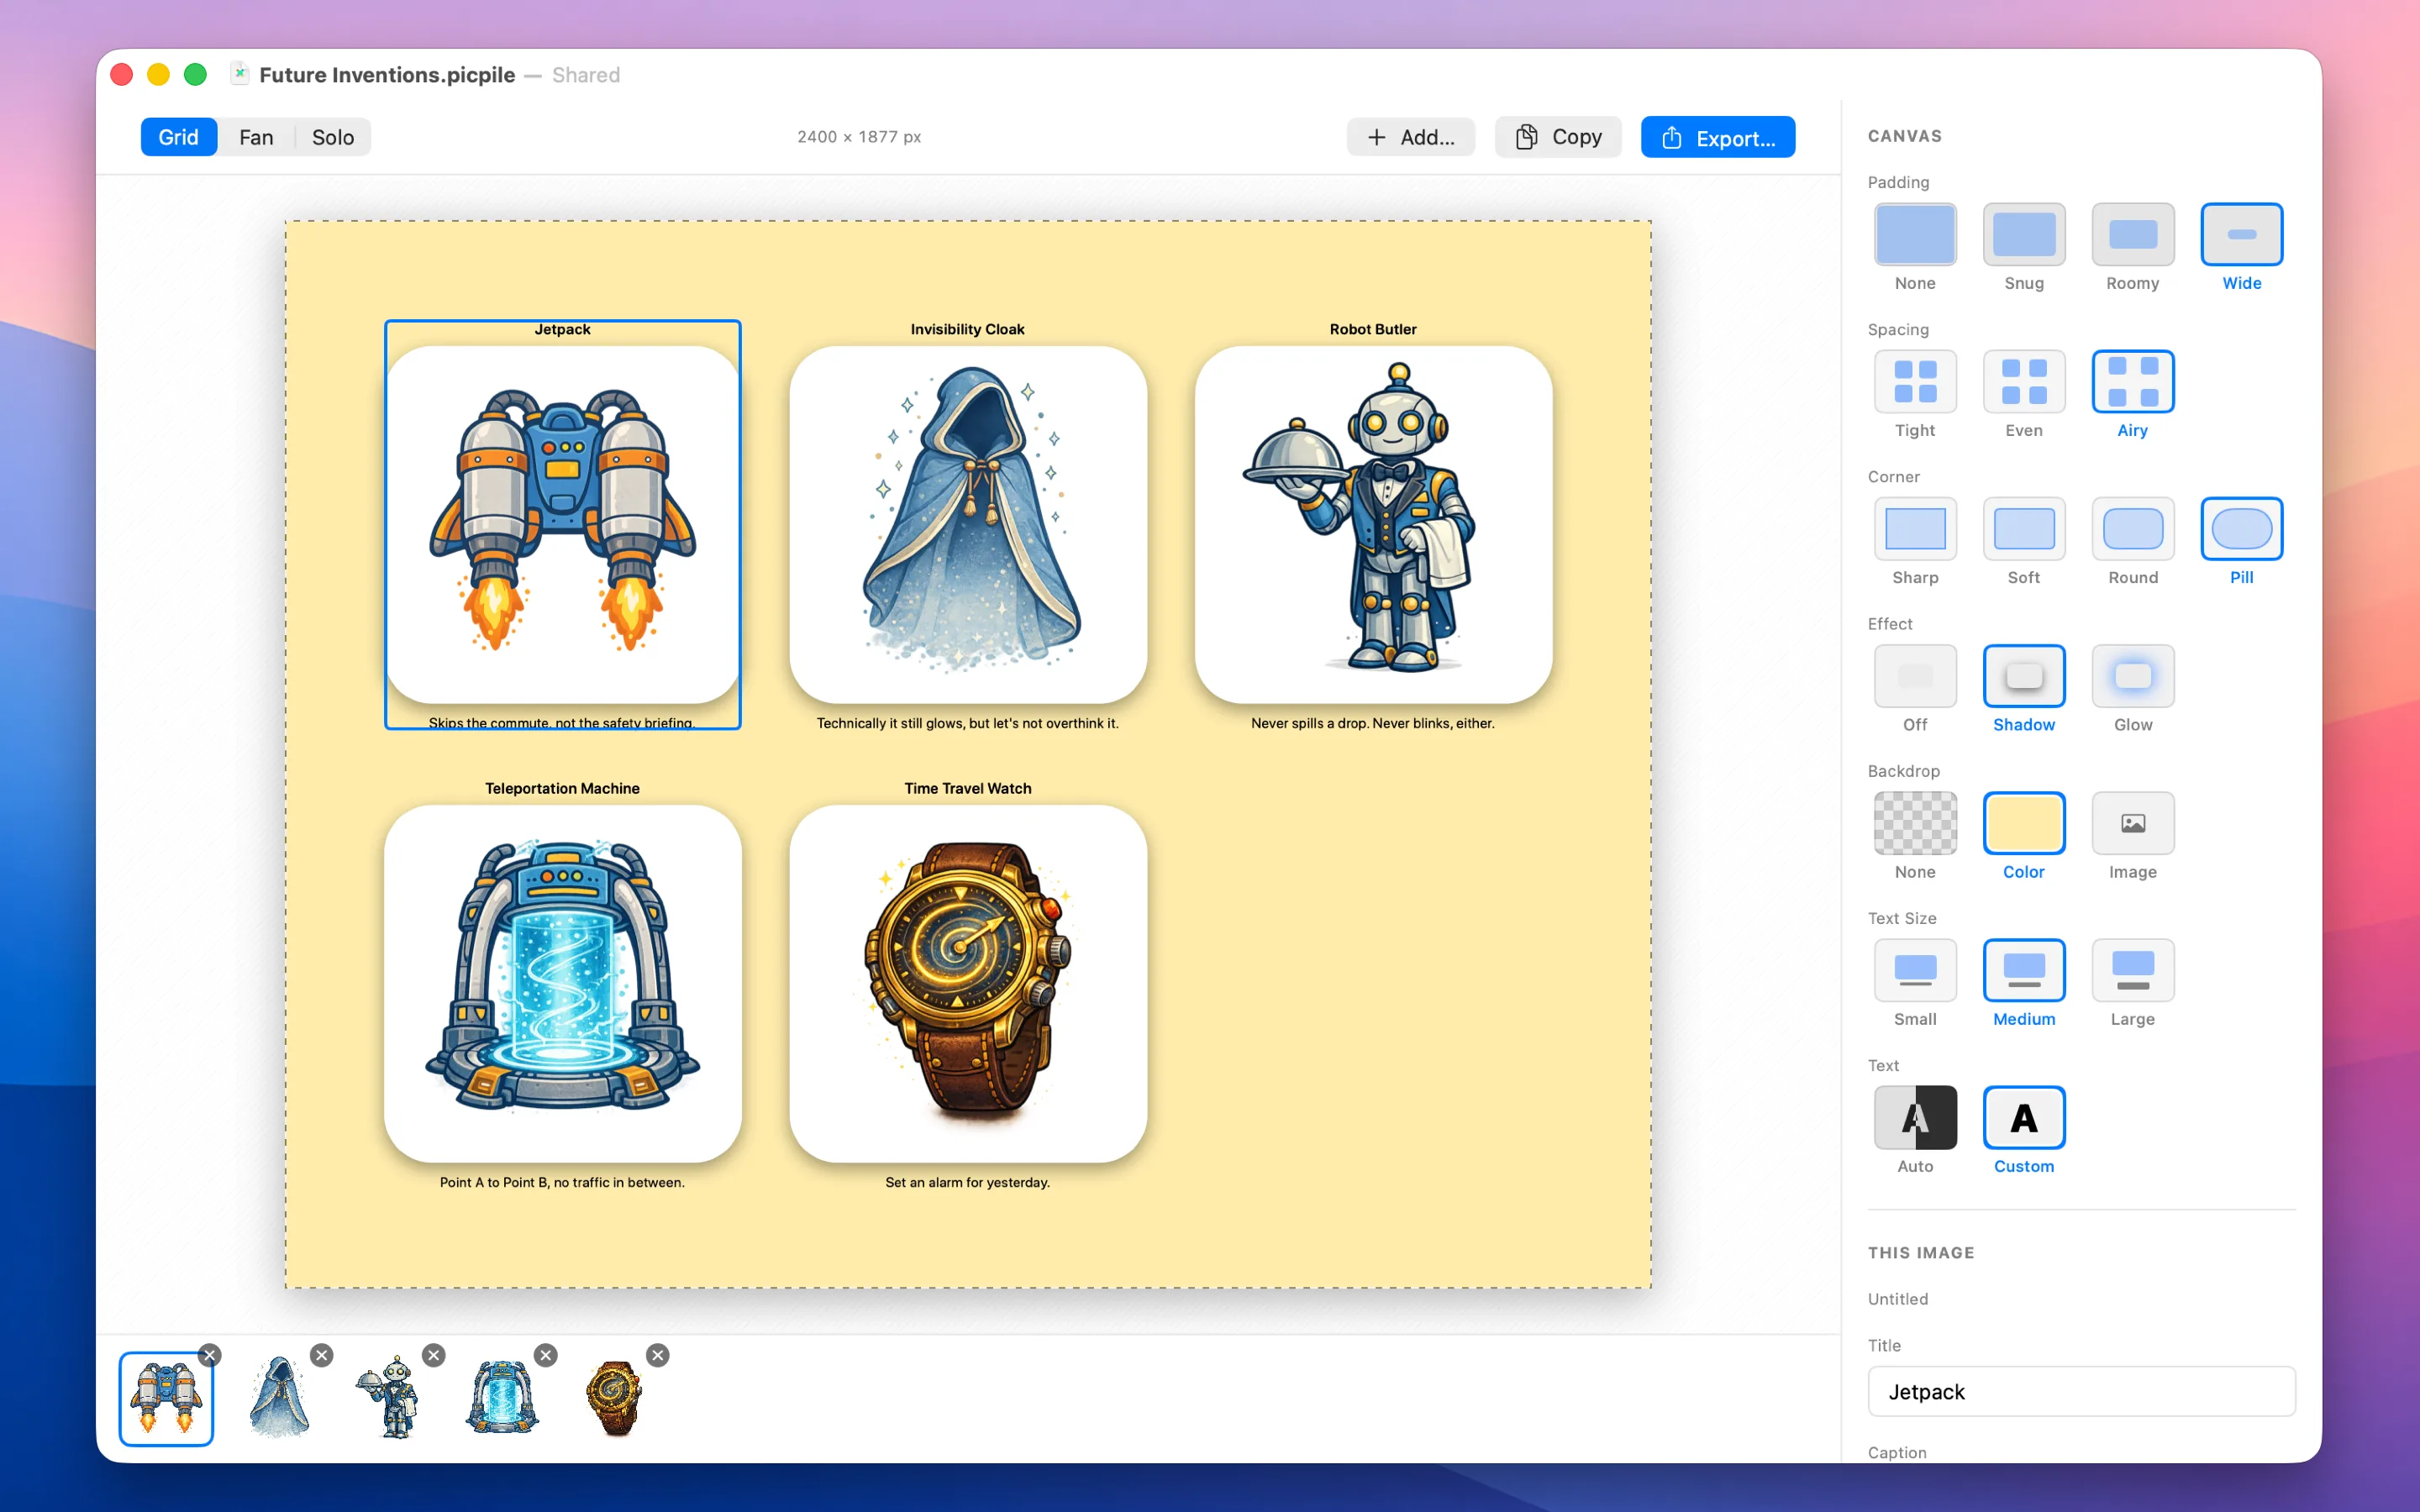Select Round corner option
Screen dimensions: 2420x1512
coord(2132,528)
